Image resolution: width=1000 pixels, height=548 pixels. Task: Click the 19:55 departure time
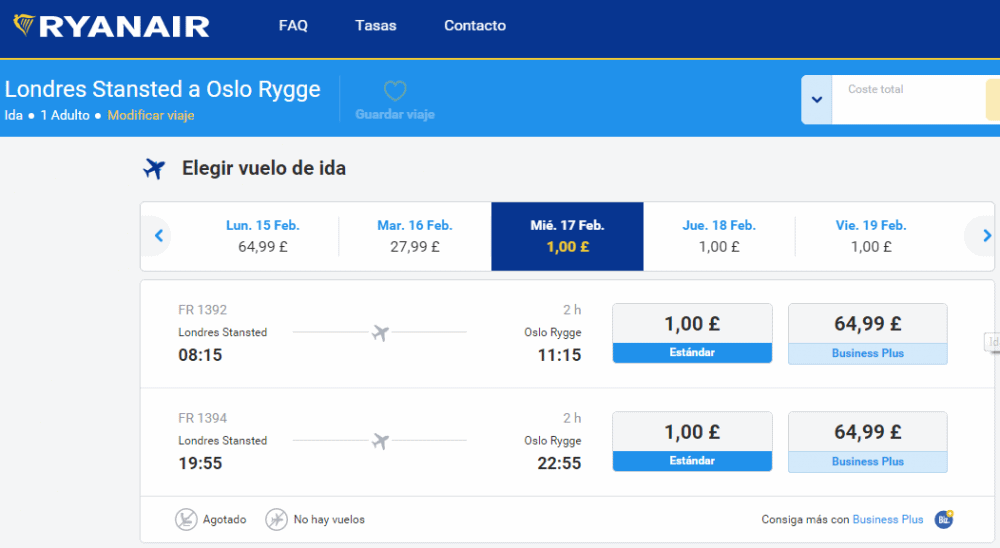200,463
